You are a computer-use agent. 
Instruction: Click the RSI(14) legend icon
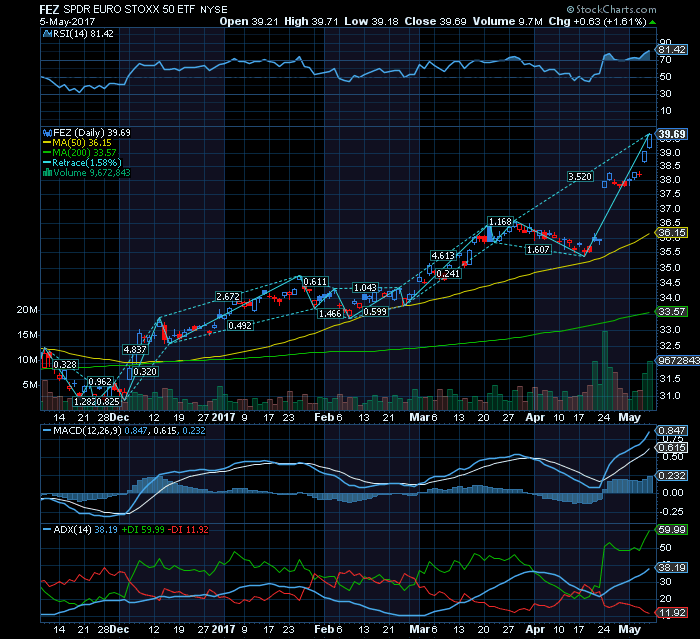[x=47, y=33]
